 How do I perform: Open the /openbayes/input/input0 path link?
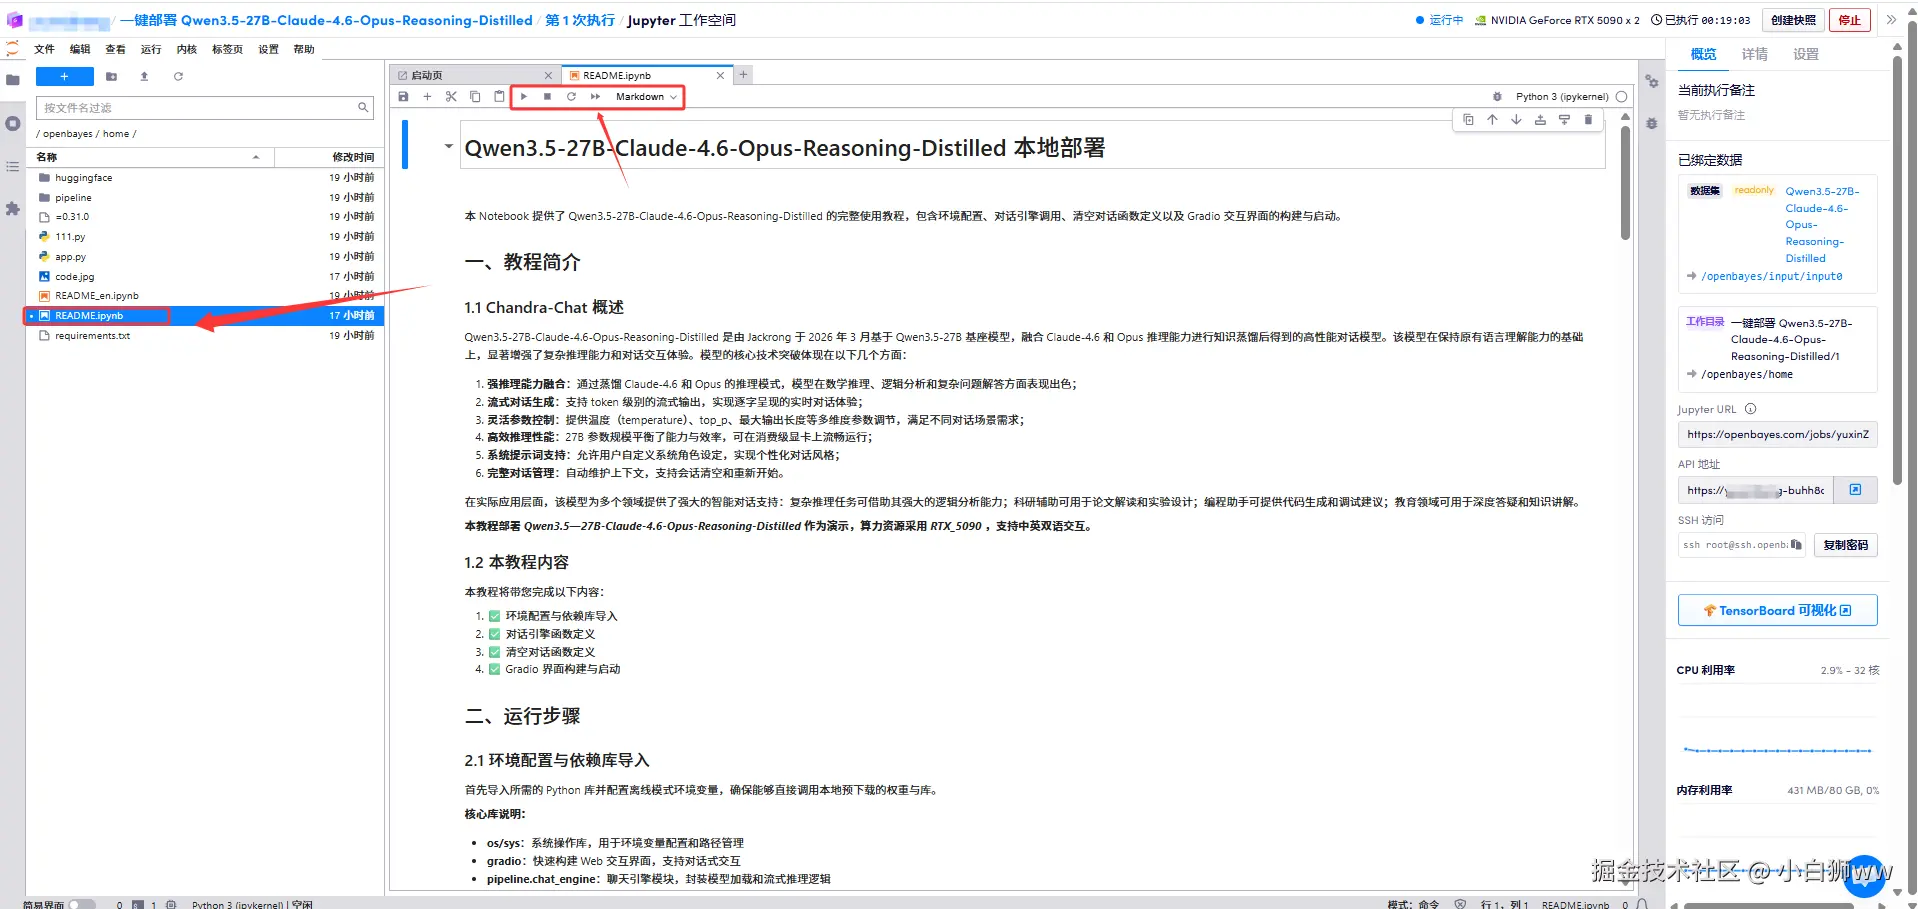click(x=1771, y=276)
